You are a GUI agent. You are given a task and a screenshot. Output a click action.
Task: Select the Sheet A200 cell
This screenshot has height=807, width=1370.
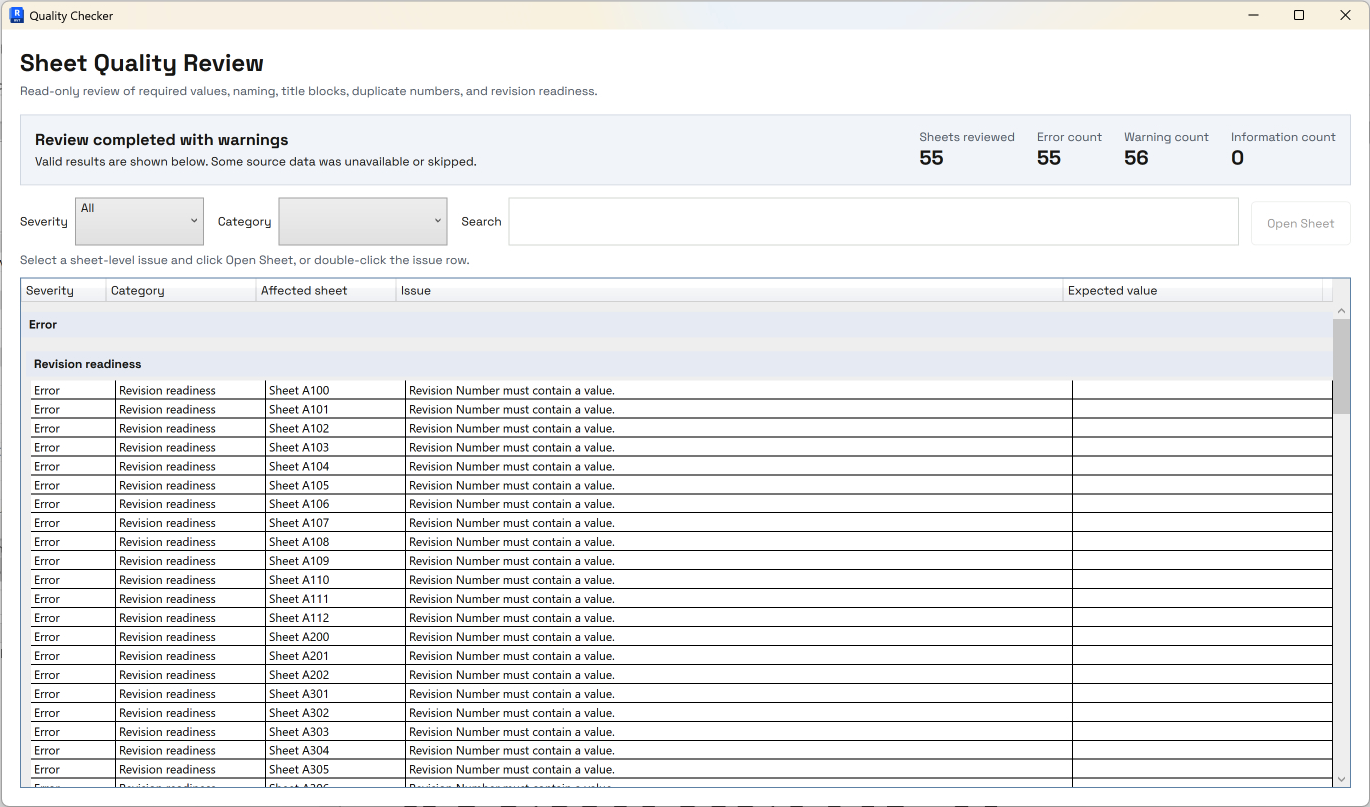click(335, 637)
